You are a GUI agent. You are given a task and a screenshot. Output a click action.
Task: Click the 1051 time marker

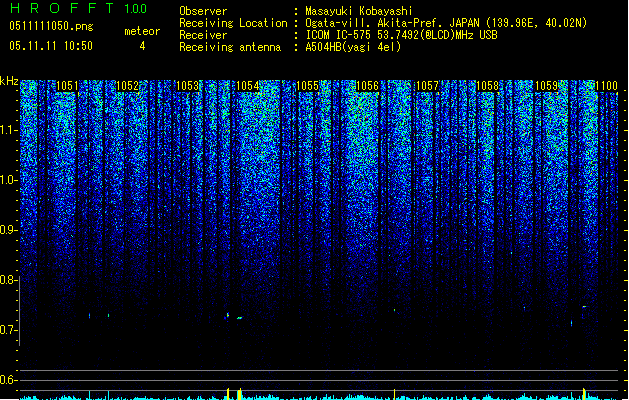(x=67, y=86)
